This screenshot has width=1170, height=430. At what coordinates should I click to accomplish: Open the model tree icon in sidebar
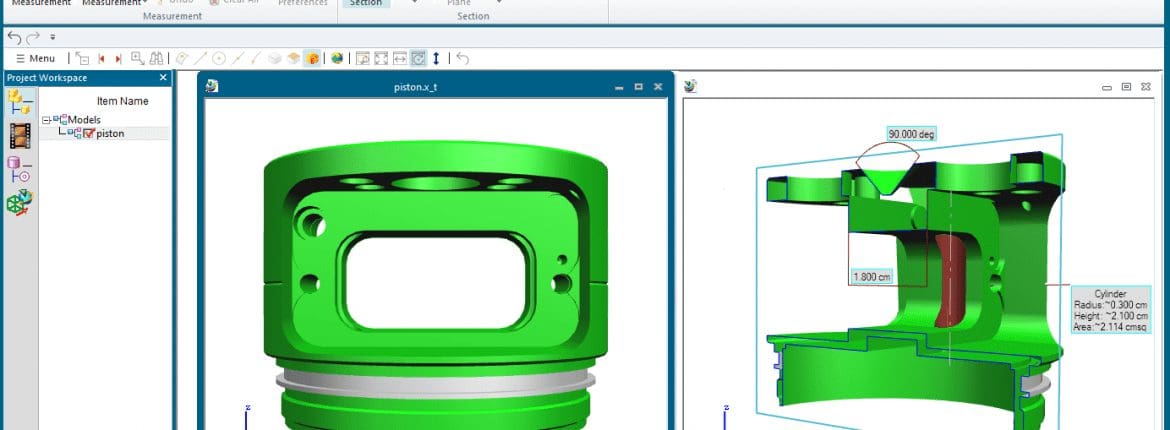[20, 101]
